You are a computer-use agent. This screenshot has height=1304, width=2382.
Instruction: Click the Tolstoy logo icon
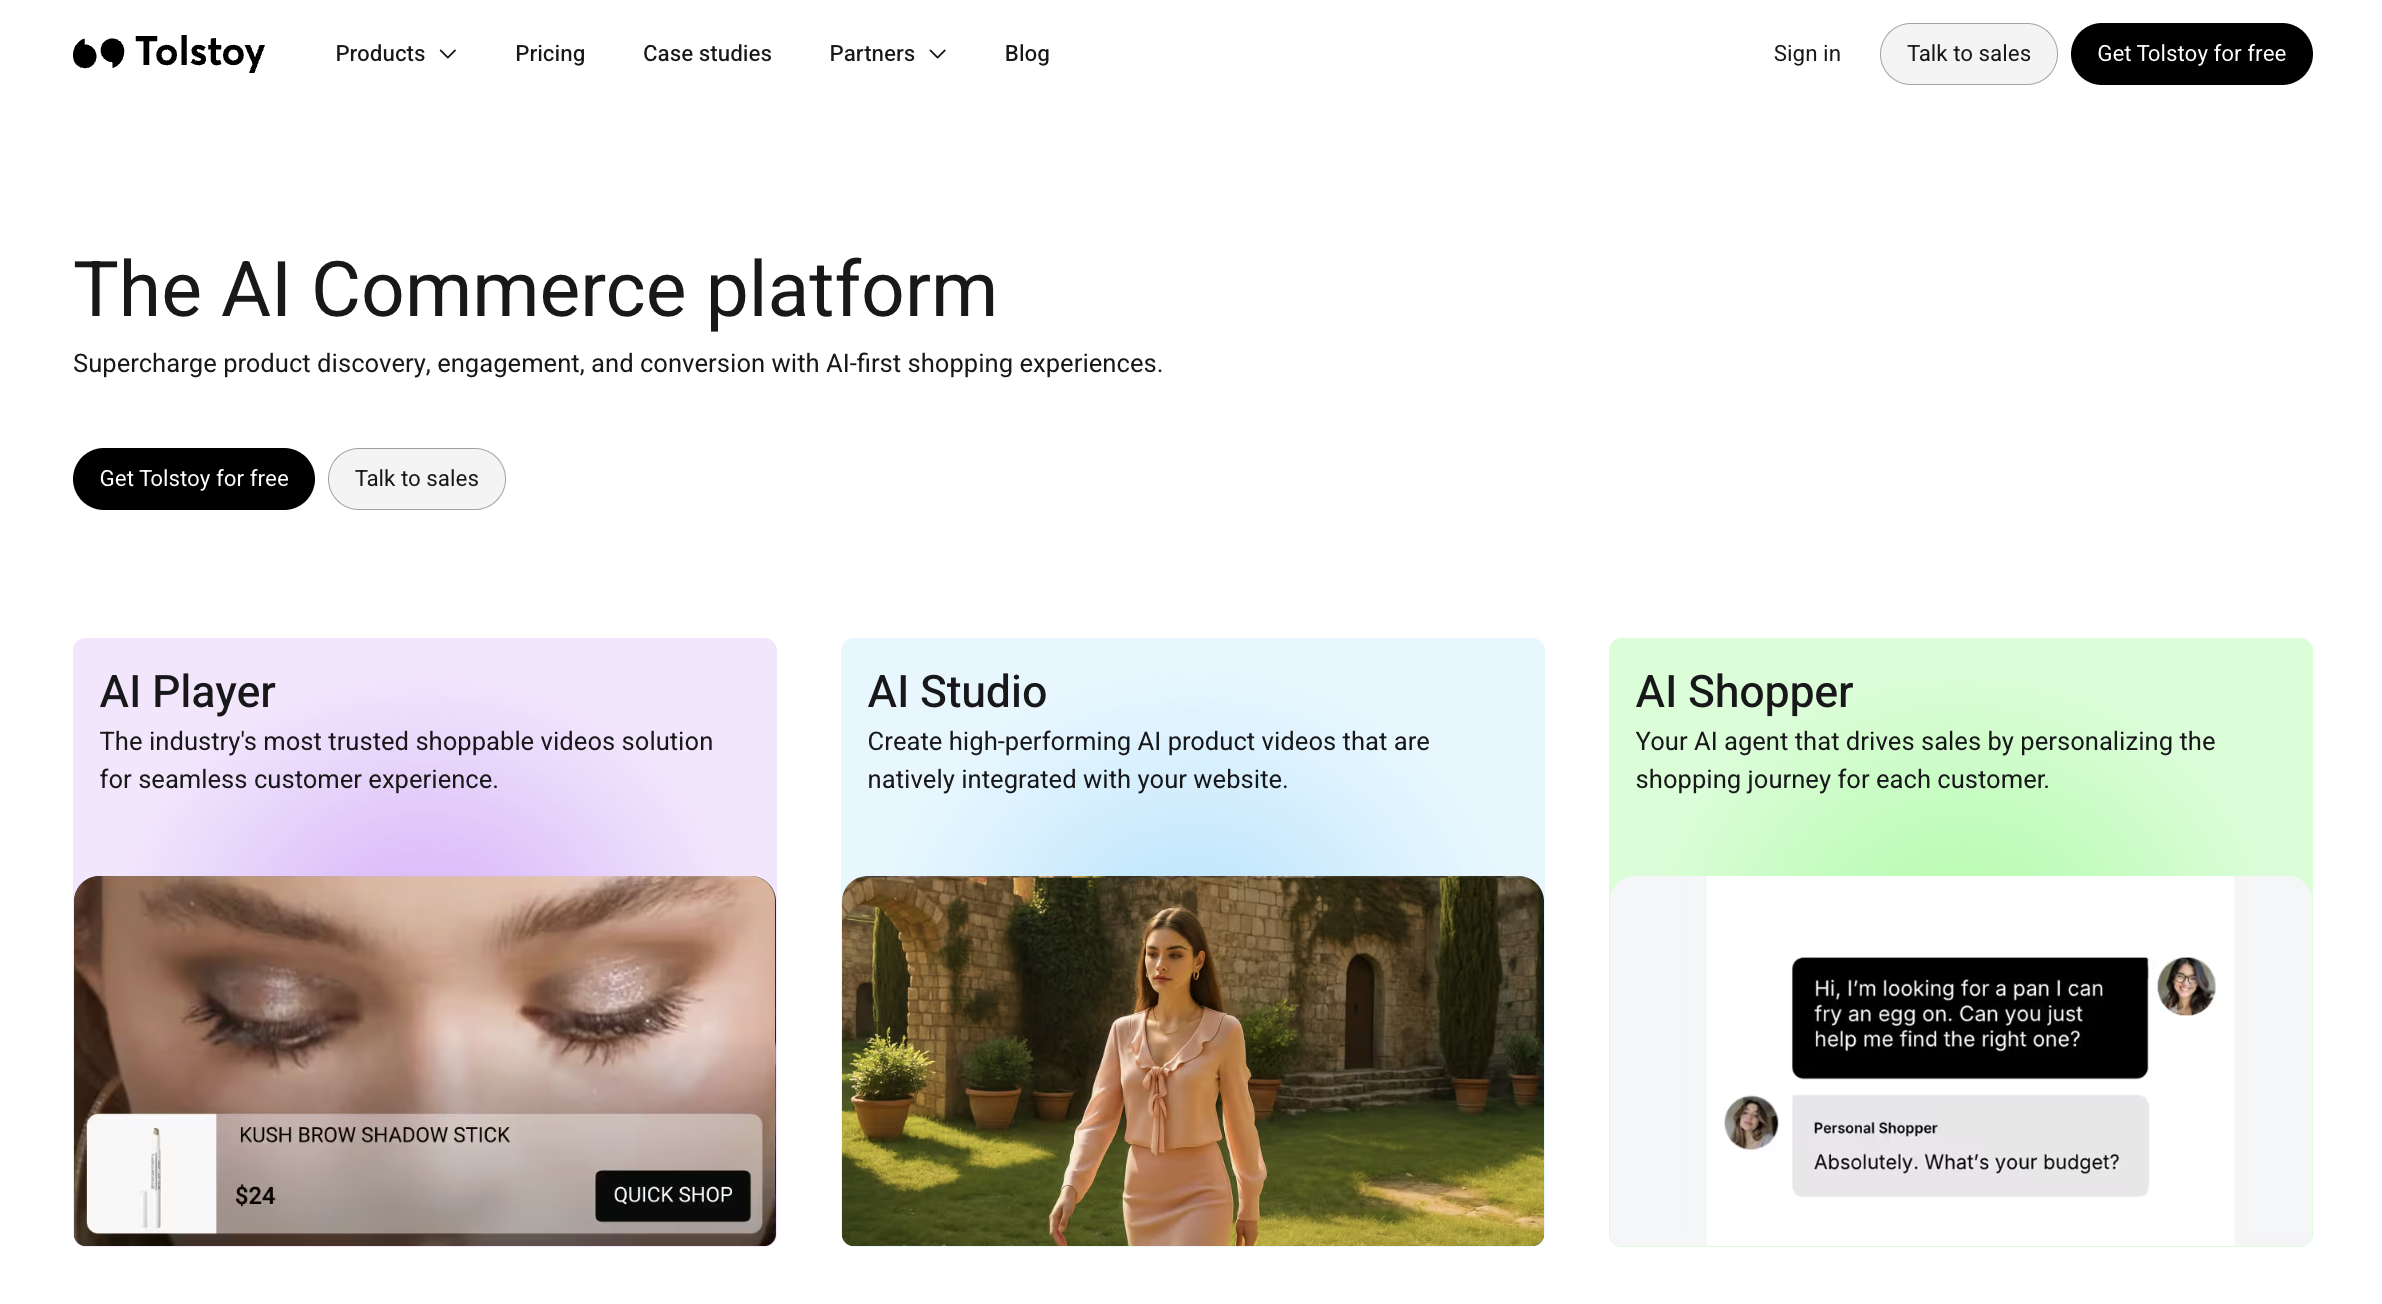99,53
